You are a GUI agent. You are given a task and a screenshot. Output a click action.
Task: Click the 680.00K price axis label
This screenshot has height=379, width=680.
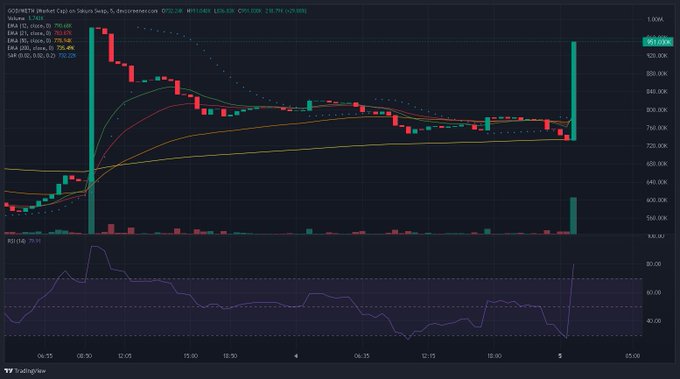pos(657,164)
